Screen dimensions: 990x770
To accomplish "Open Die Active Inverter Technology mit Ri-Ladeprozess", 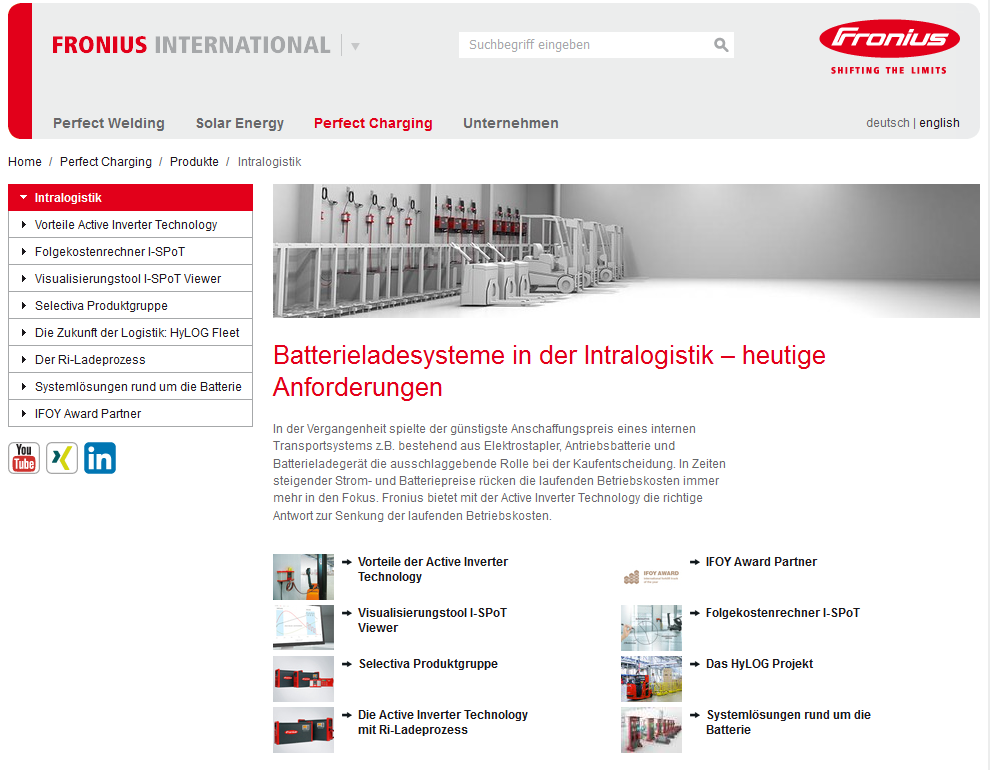I will [x=443, y=722].
